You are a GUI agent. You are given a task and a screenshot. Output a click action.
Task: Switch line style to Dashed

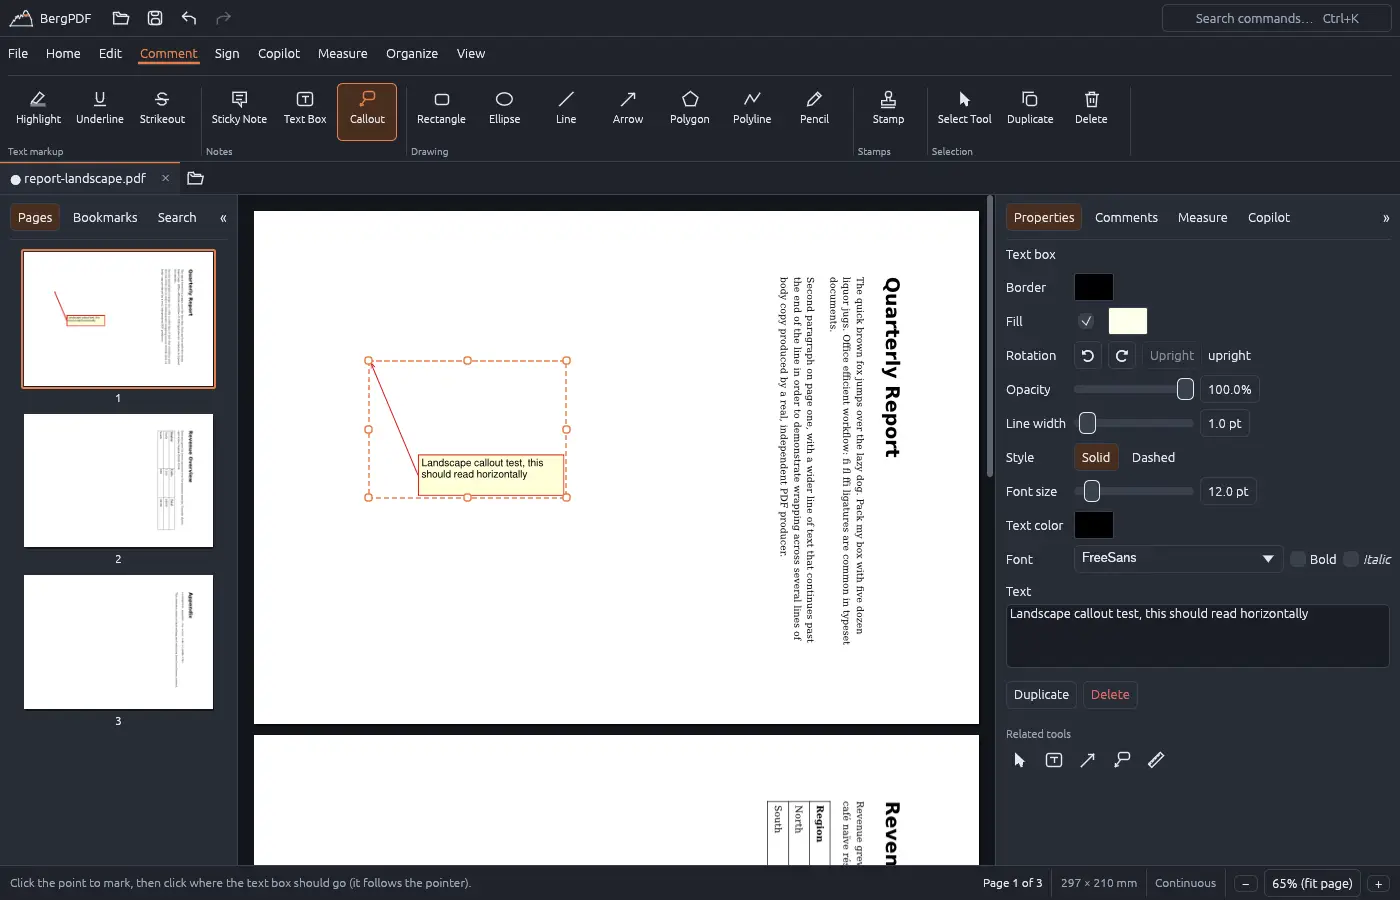[1153, 458]
